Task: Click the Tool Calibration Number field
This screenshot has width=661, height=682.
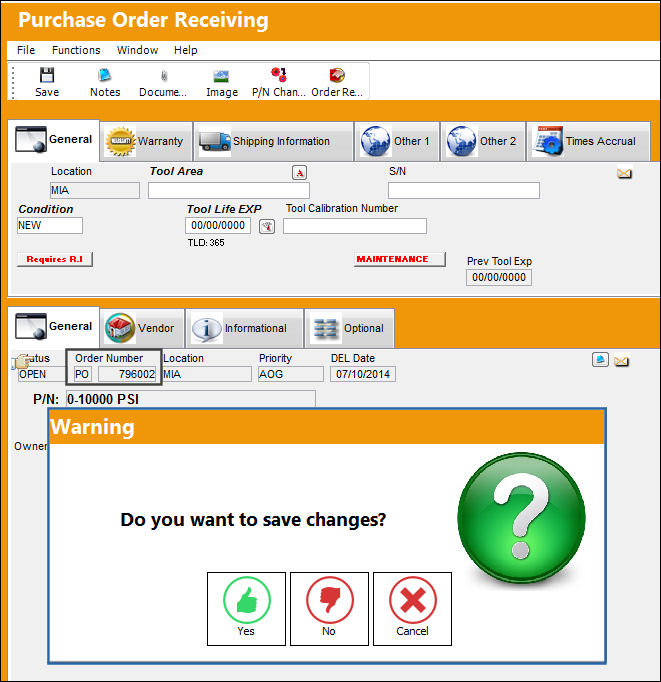Action: pyautogui.click(x=355, y=226)
